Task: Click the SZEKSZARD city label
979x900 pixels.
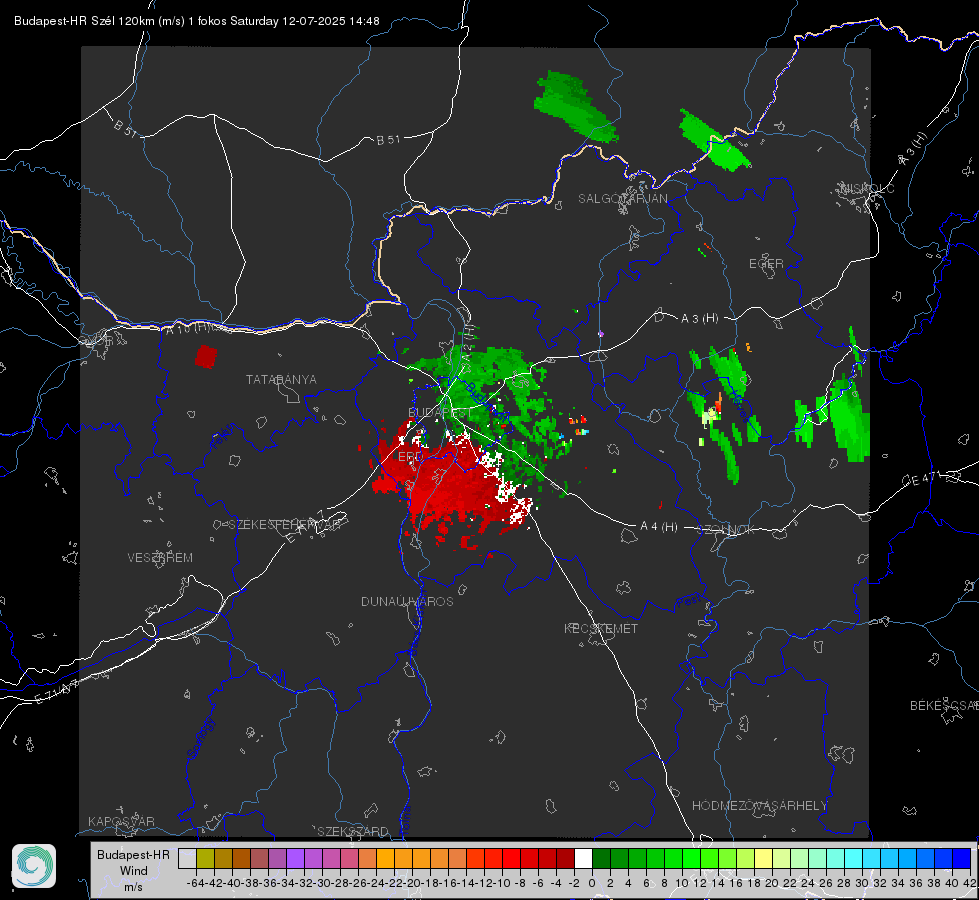Action: (353, 831)
